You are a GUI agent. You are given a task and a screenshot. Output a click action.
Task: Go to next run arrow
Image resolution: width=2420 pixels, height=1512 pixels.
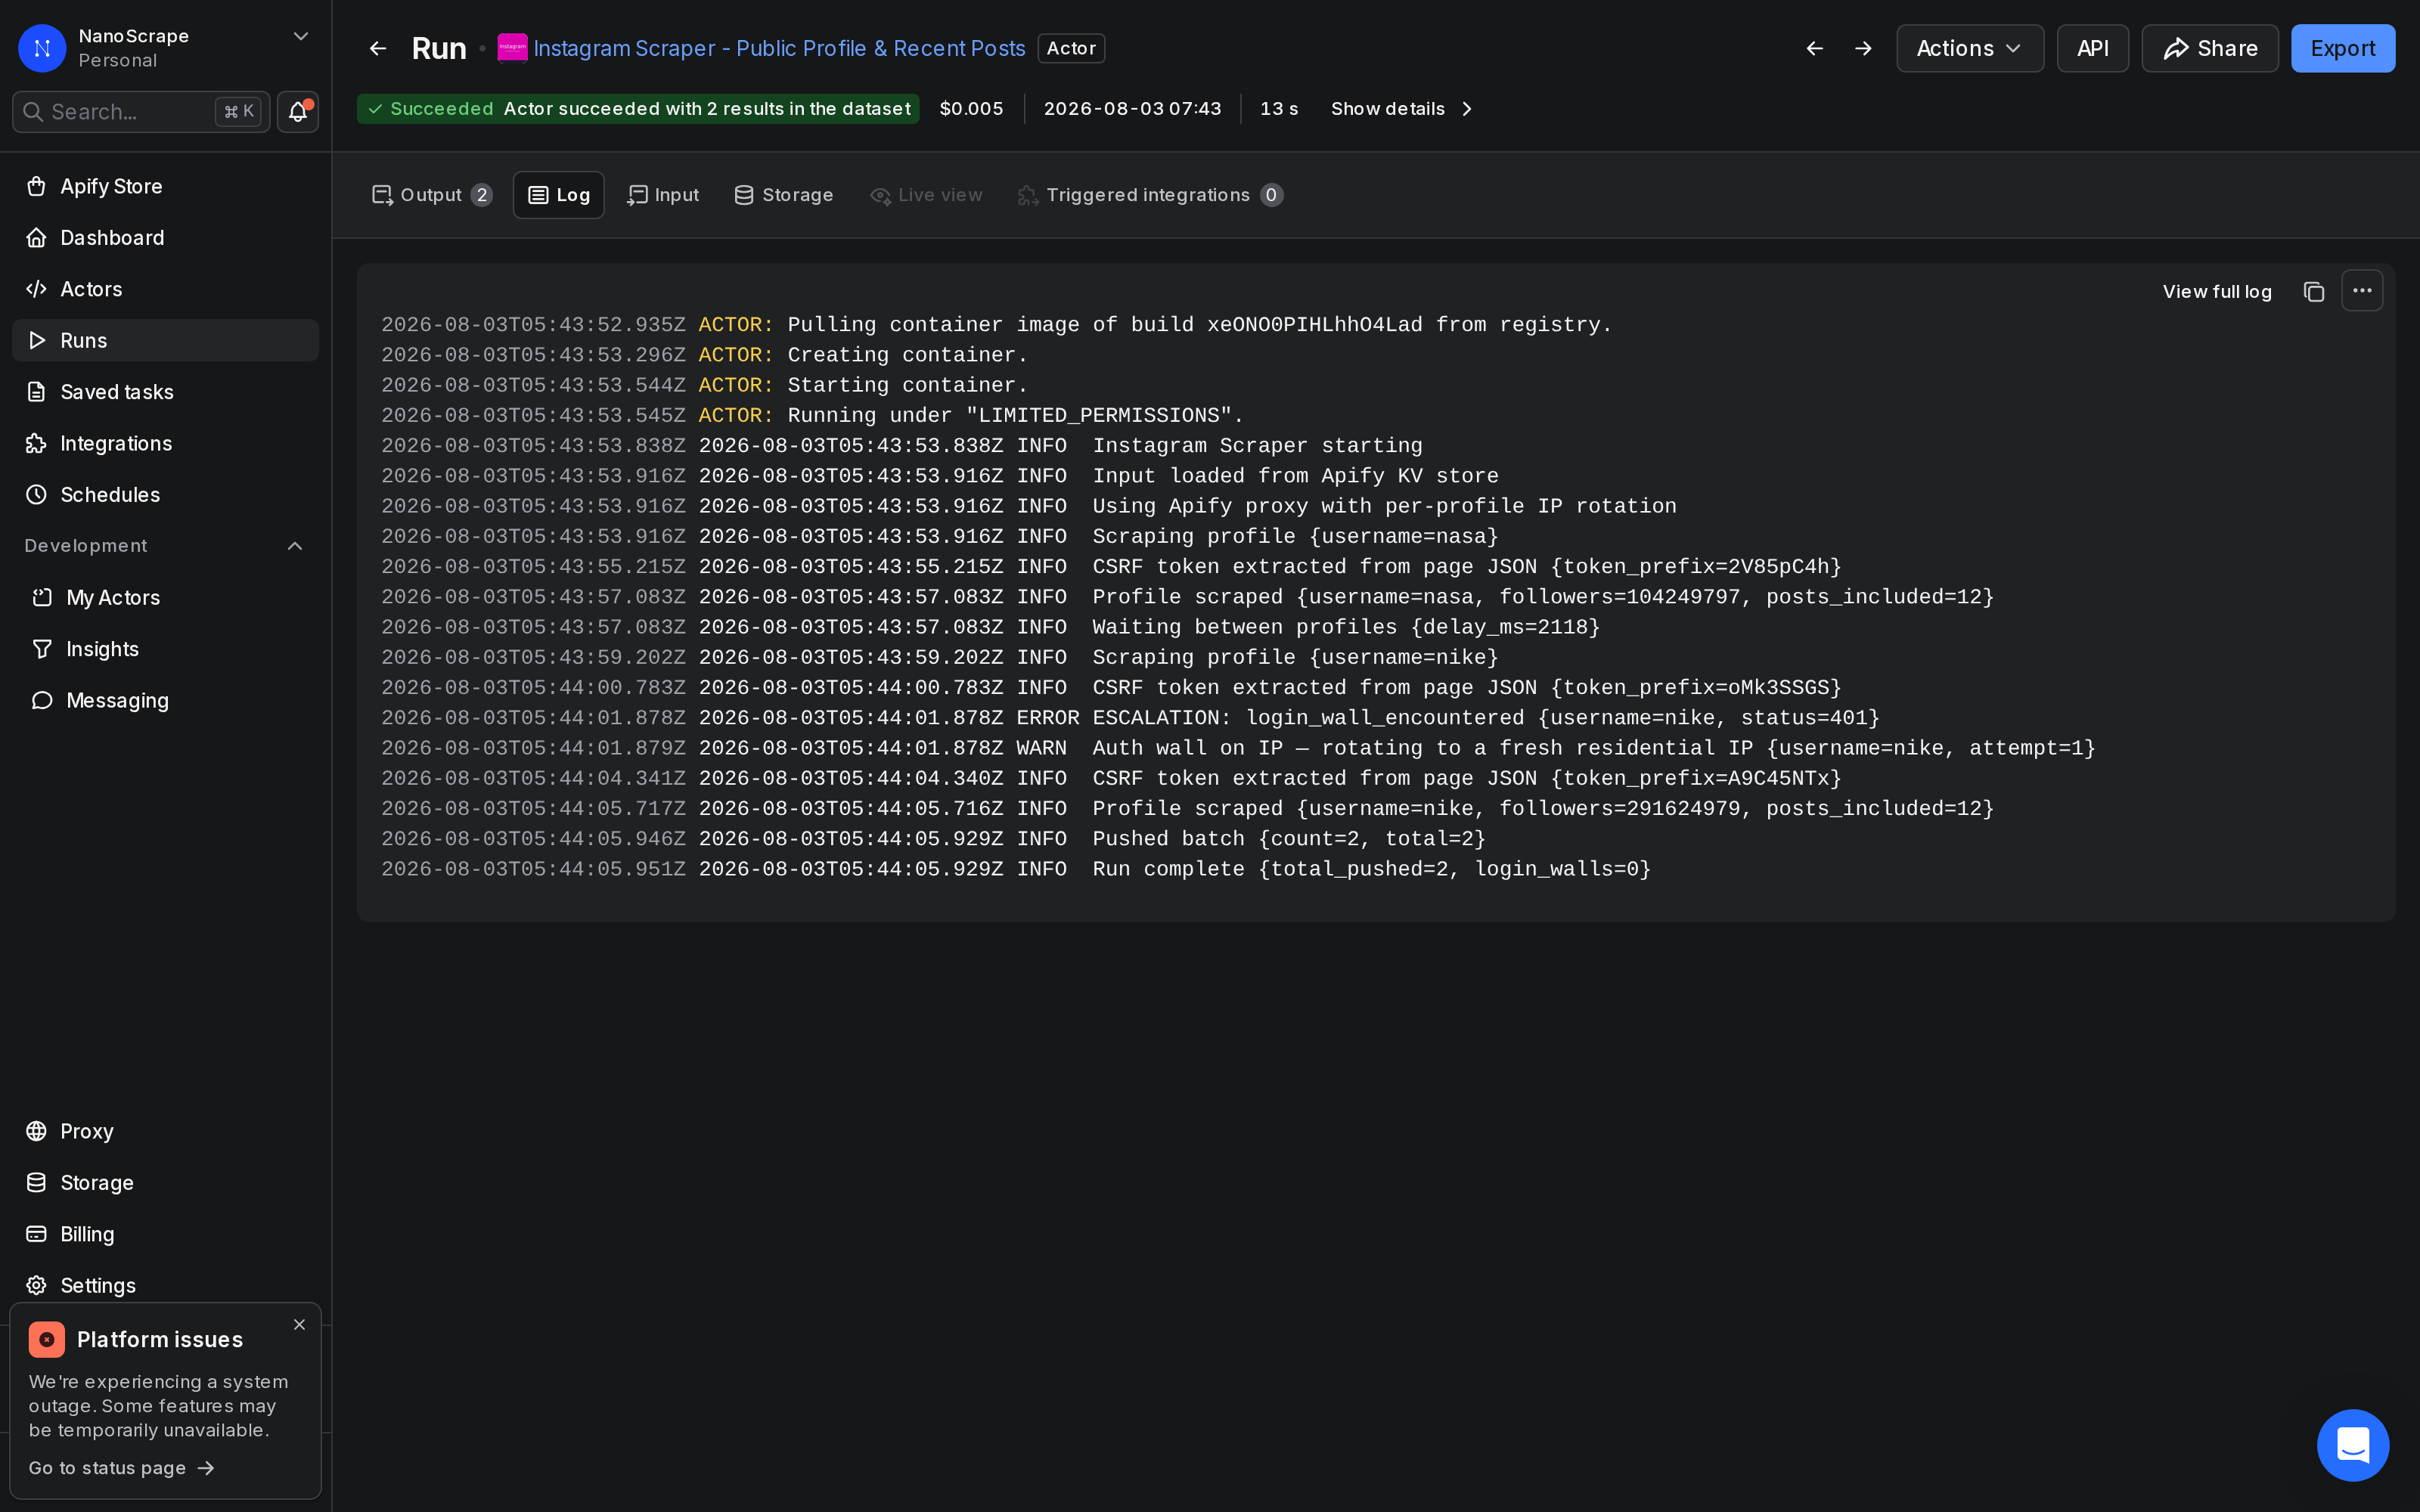coord(1863,48)
